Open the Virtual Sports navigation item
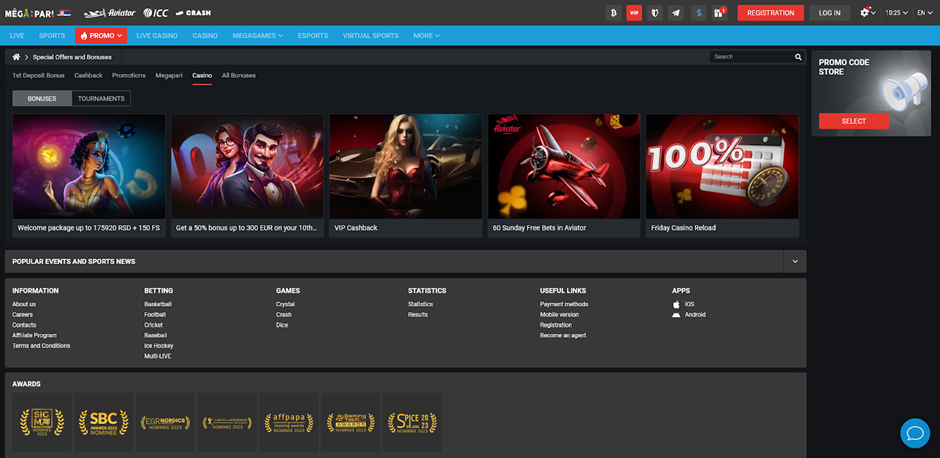Screen dimensions: 940x458 370,35
